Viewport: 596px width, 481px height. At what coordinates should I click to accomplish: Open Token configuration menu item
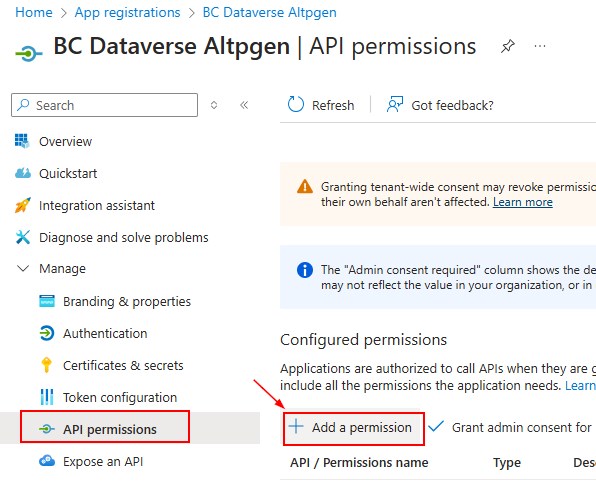tap(108, 397)
